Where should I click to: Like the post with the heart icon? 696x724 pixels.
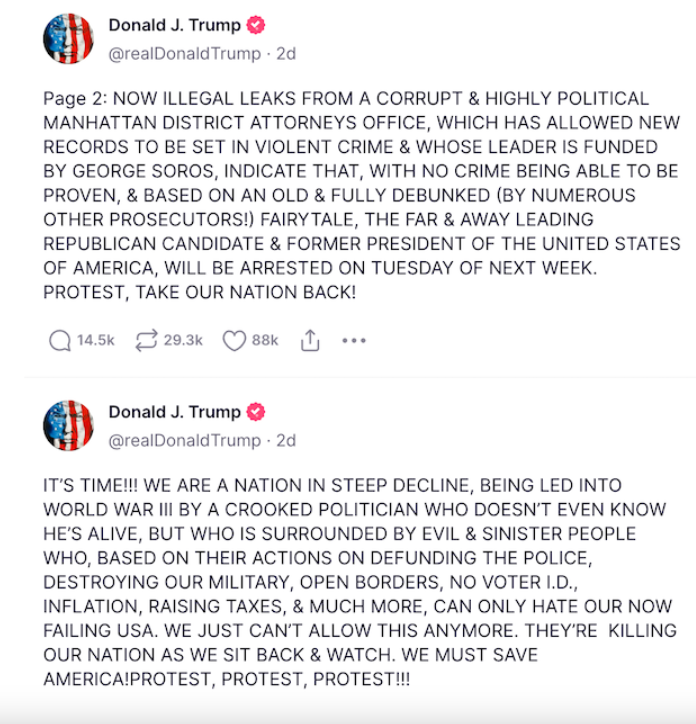tap(234, 341)
